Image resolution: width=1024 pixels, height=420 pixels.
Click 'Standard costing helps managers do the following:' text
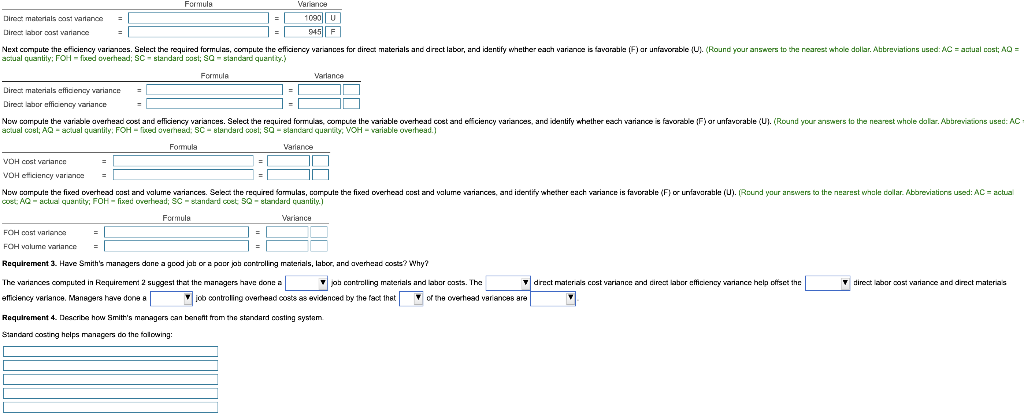pos(88,334)
